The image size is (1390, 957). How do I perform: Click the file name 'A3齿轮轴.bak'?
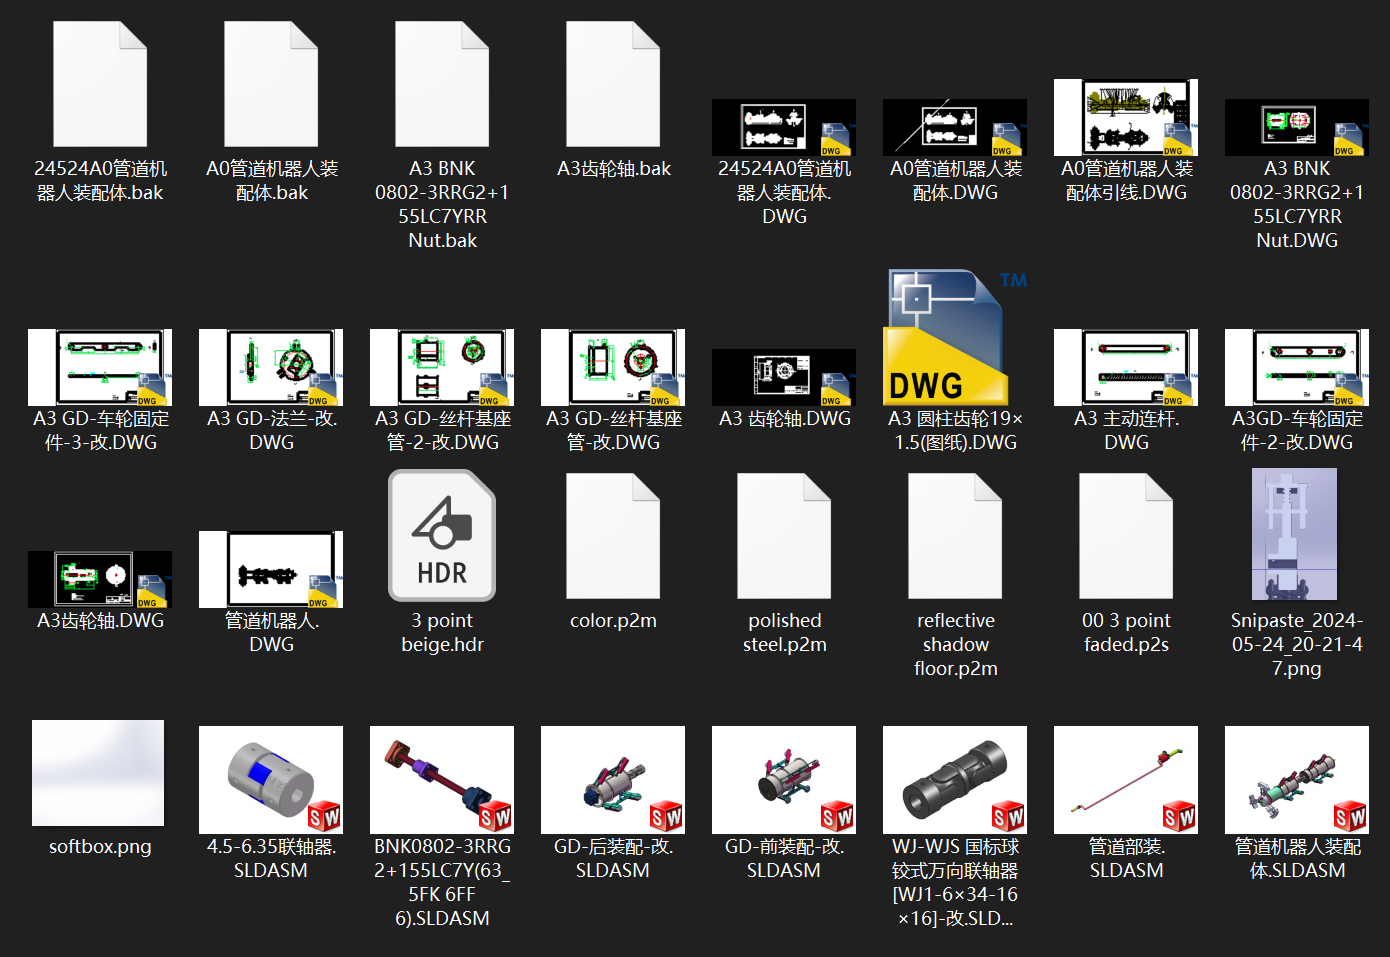click(613, 168)
